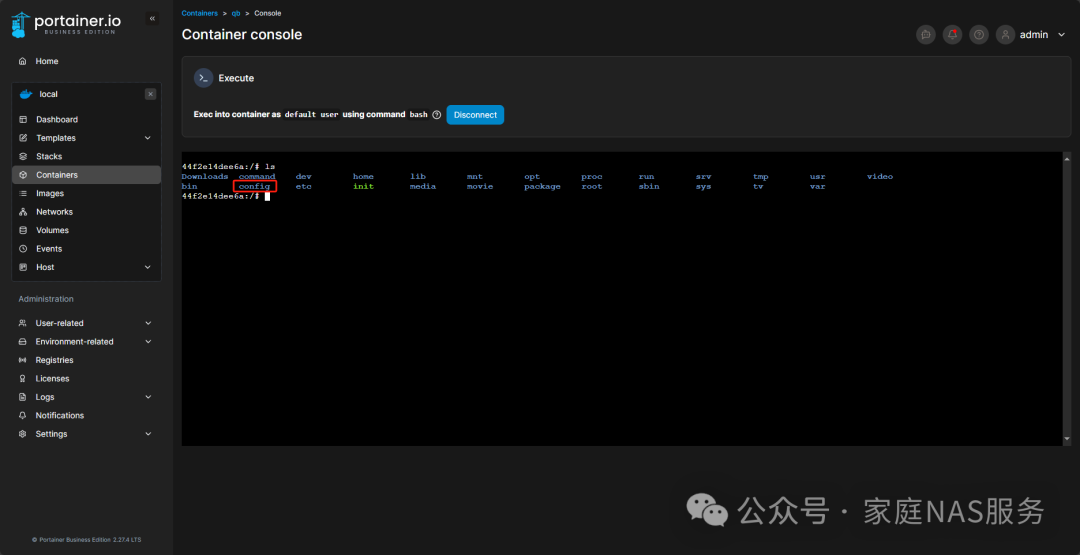Open the help question-mark icon in header
The image size is (1080, 555).
coord(979,34)
